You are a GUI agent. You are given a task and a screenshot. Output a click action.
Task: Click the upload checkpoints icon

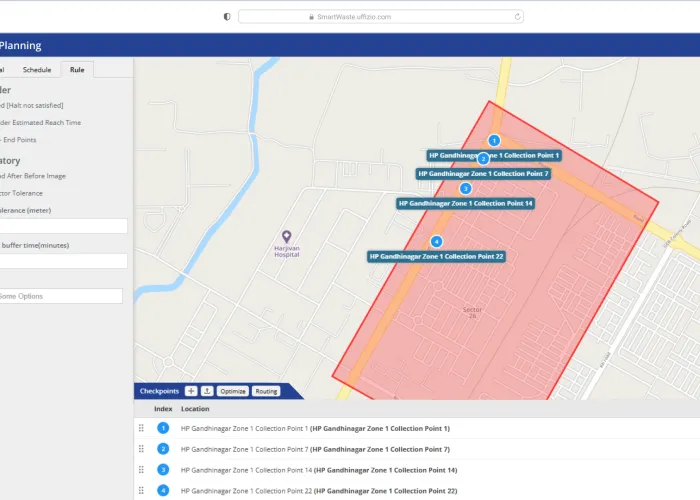coord(207,391)
